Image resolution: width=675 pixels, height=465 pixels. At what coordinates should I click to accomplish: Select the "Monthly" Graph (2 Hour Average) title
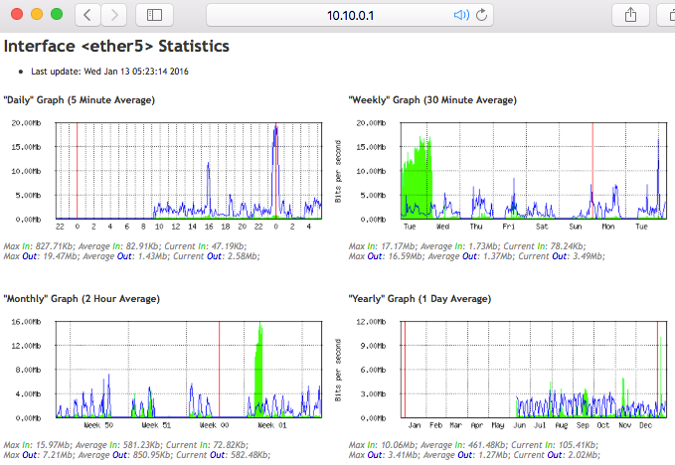click(x=82, y=299)
